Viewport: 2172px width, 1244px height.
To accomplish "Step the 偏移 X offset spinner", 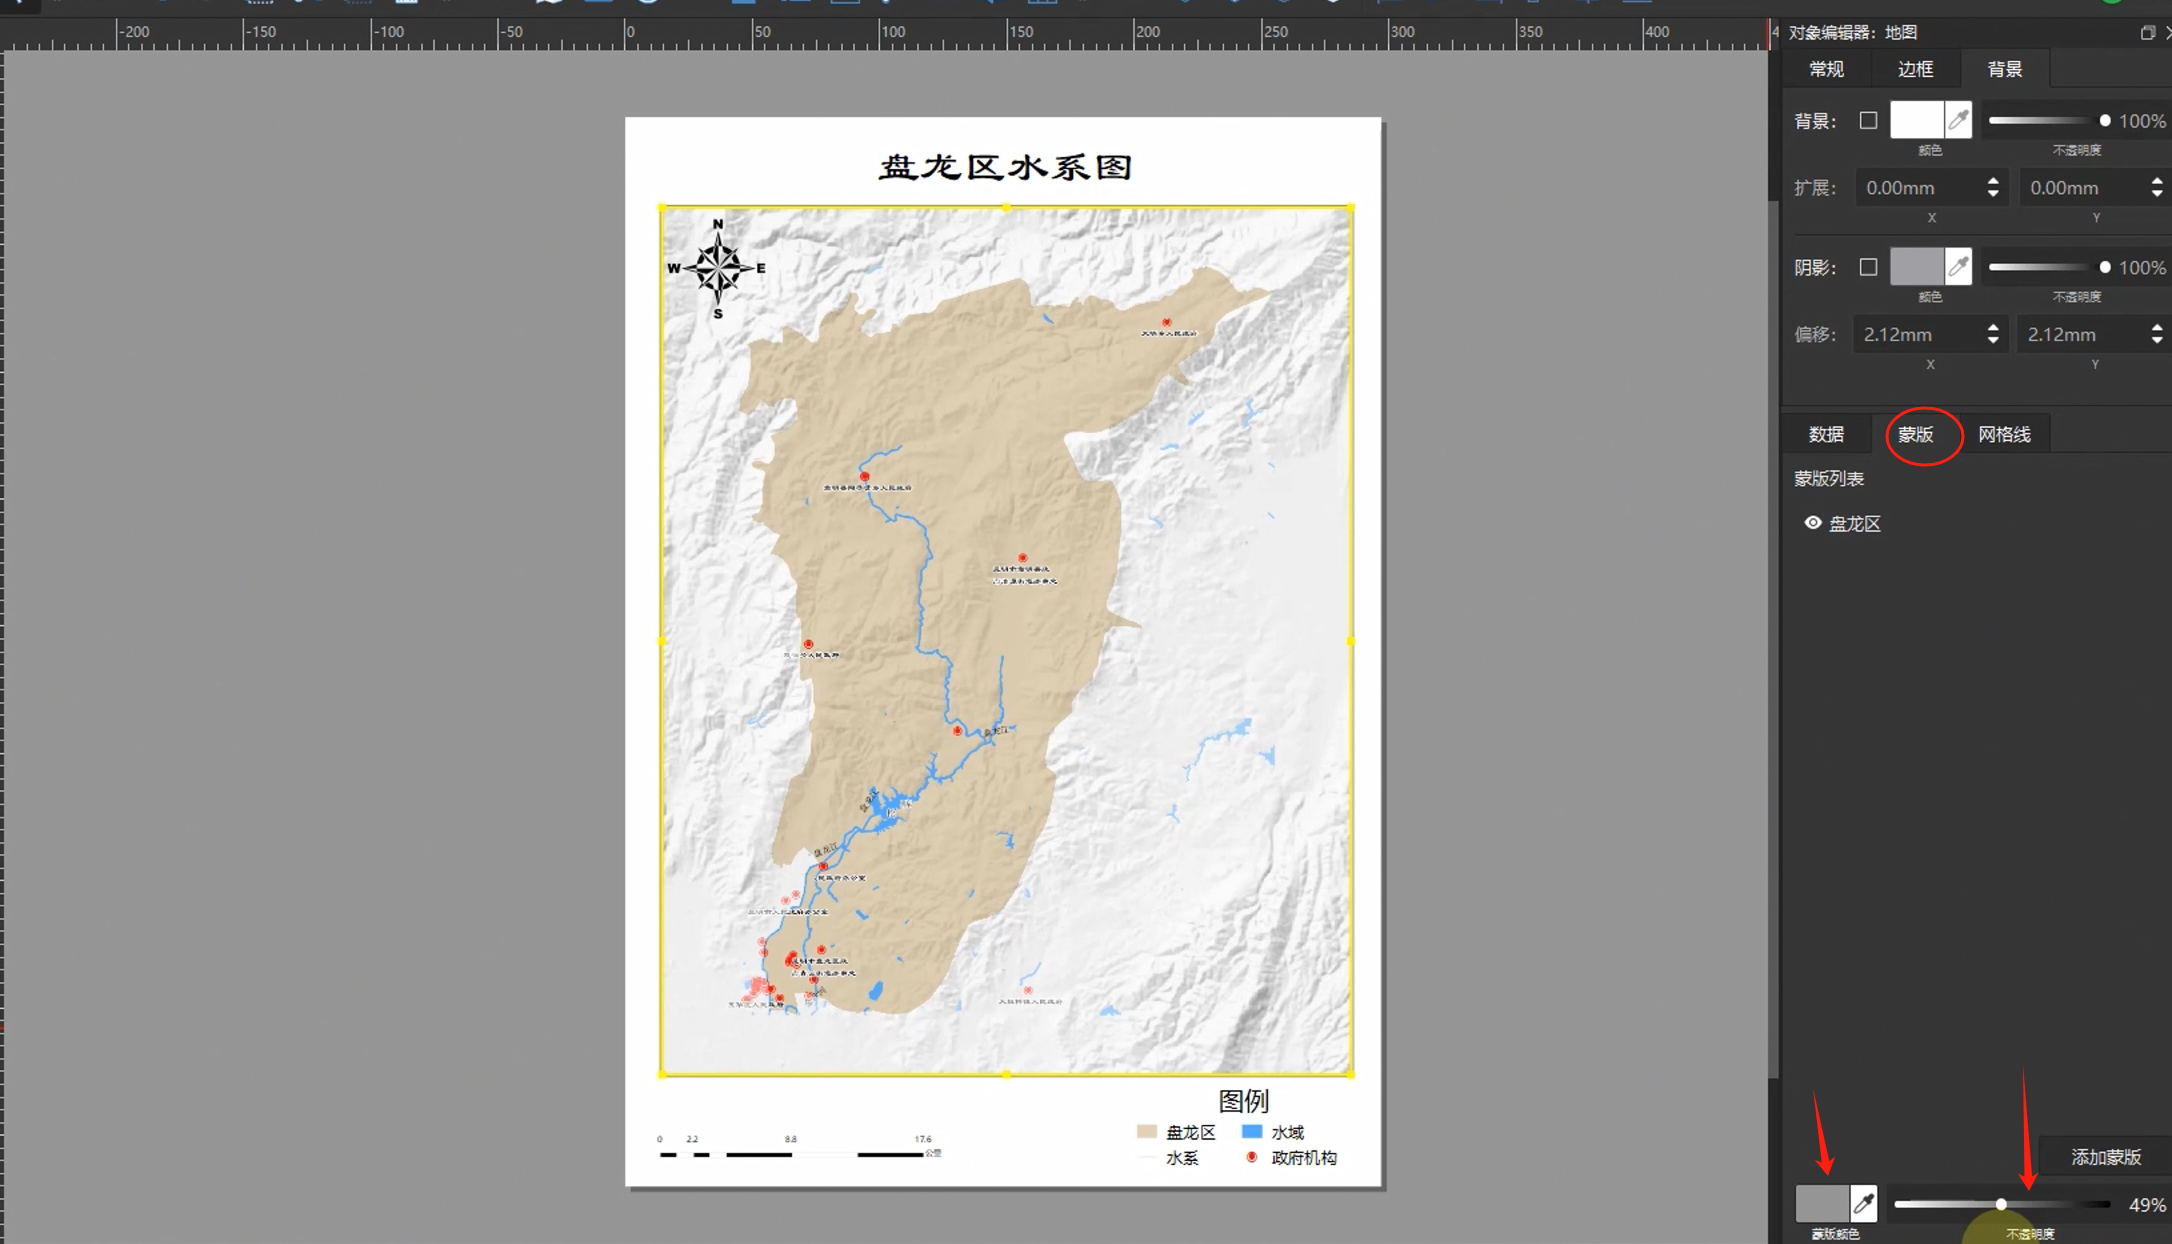I will [x=1993, y=334].
